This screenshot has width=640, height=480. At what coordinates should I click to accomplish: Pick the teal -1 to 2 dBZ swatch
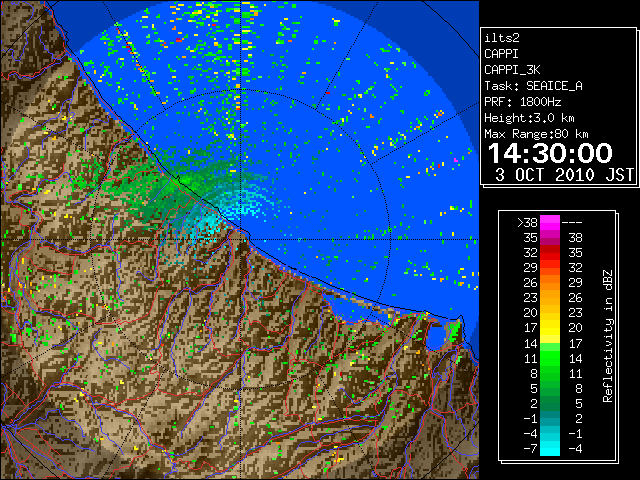(550, 418)
